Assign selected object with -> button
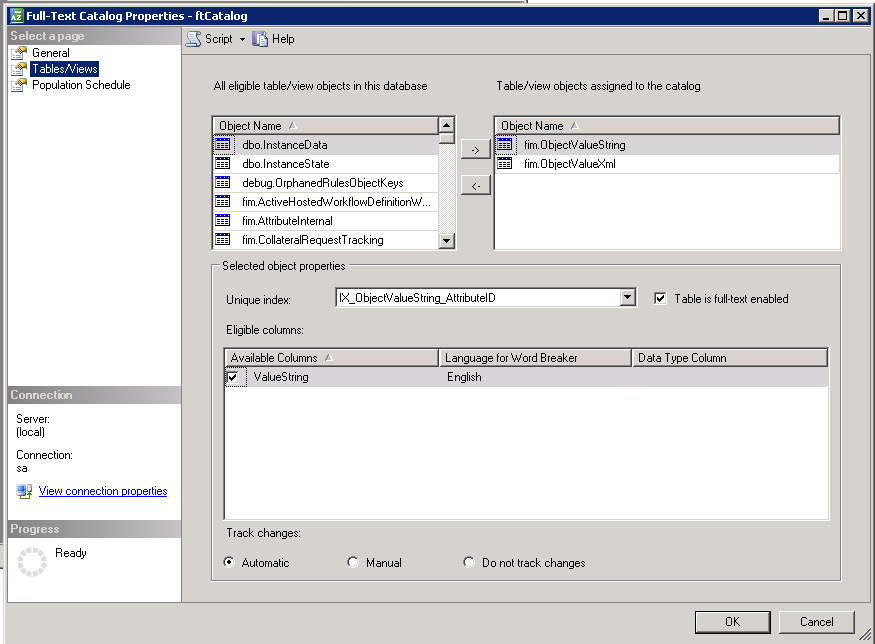This screenshot has width=875, height=644. [475, 150]
